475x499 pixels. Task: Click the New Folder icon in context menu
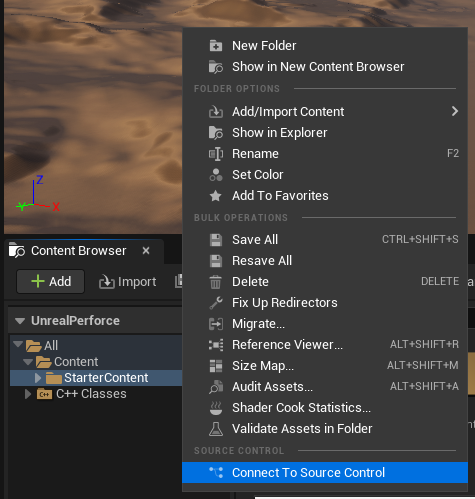216,46
